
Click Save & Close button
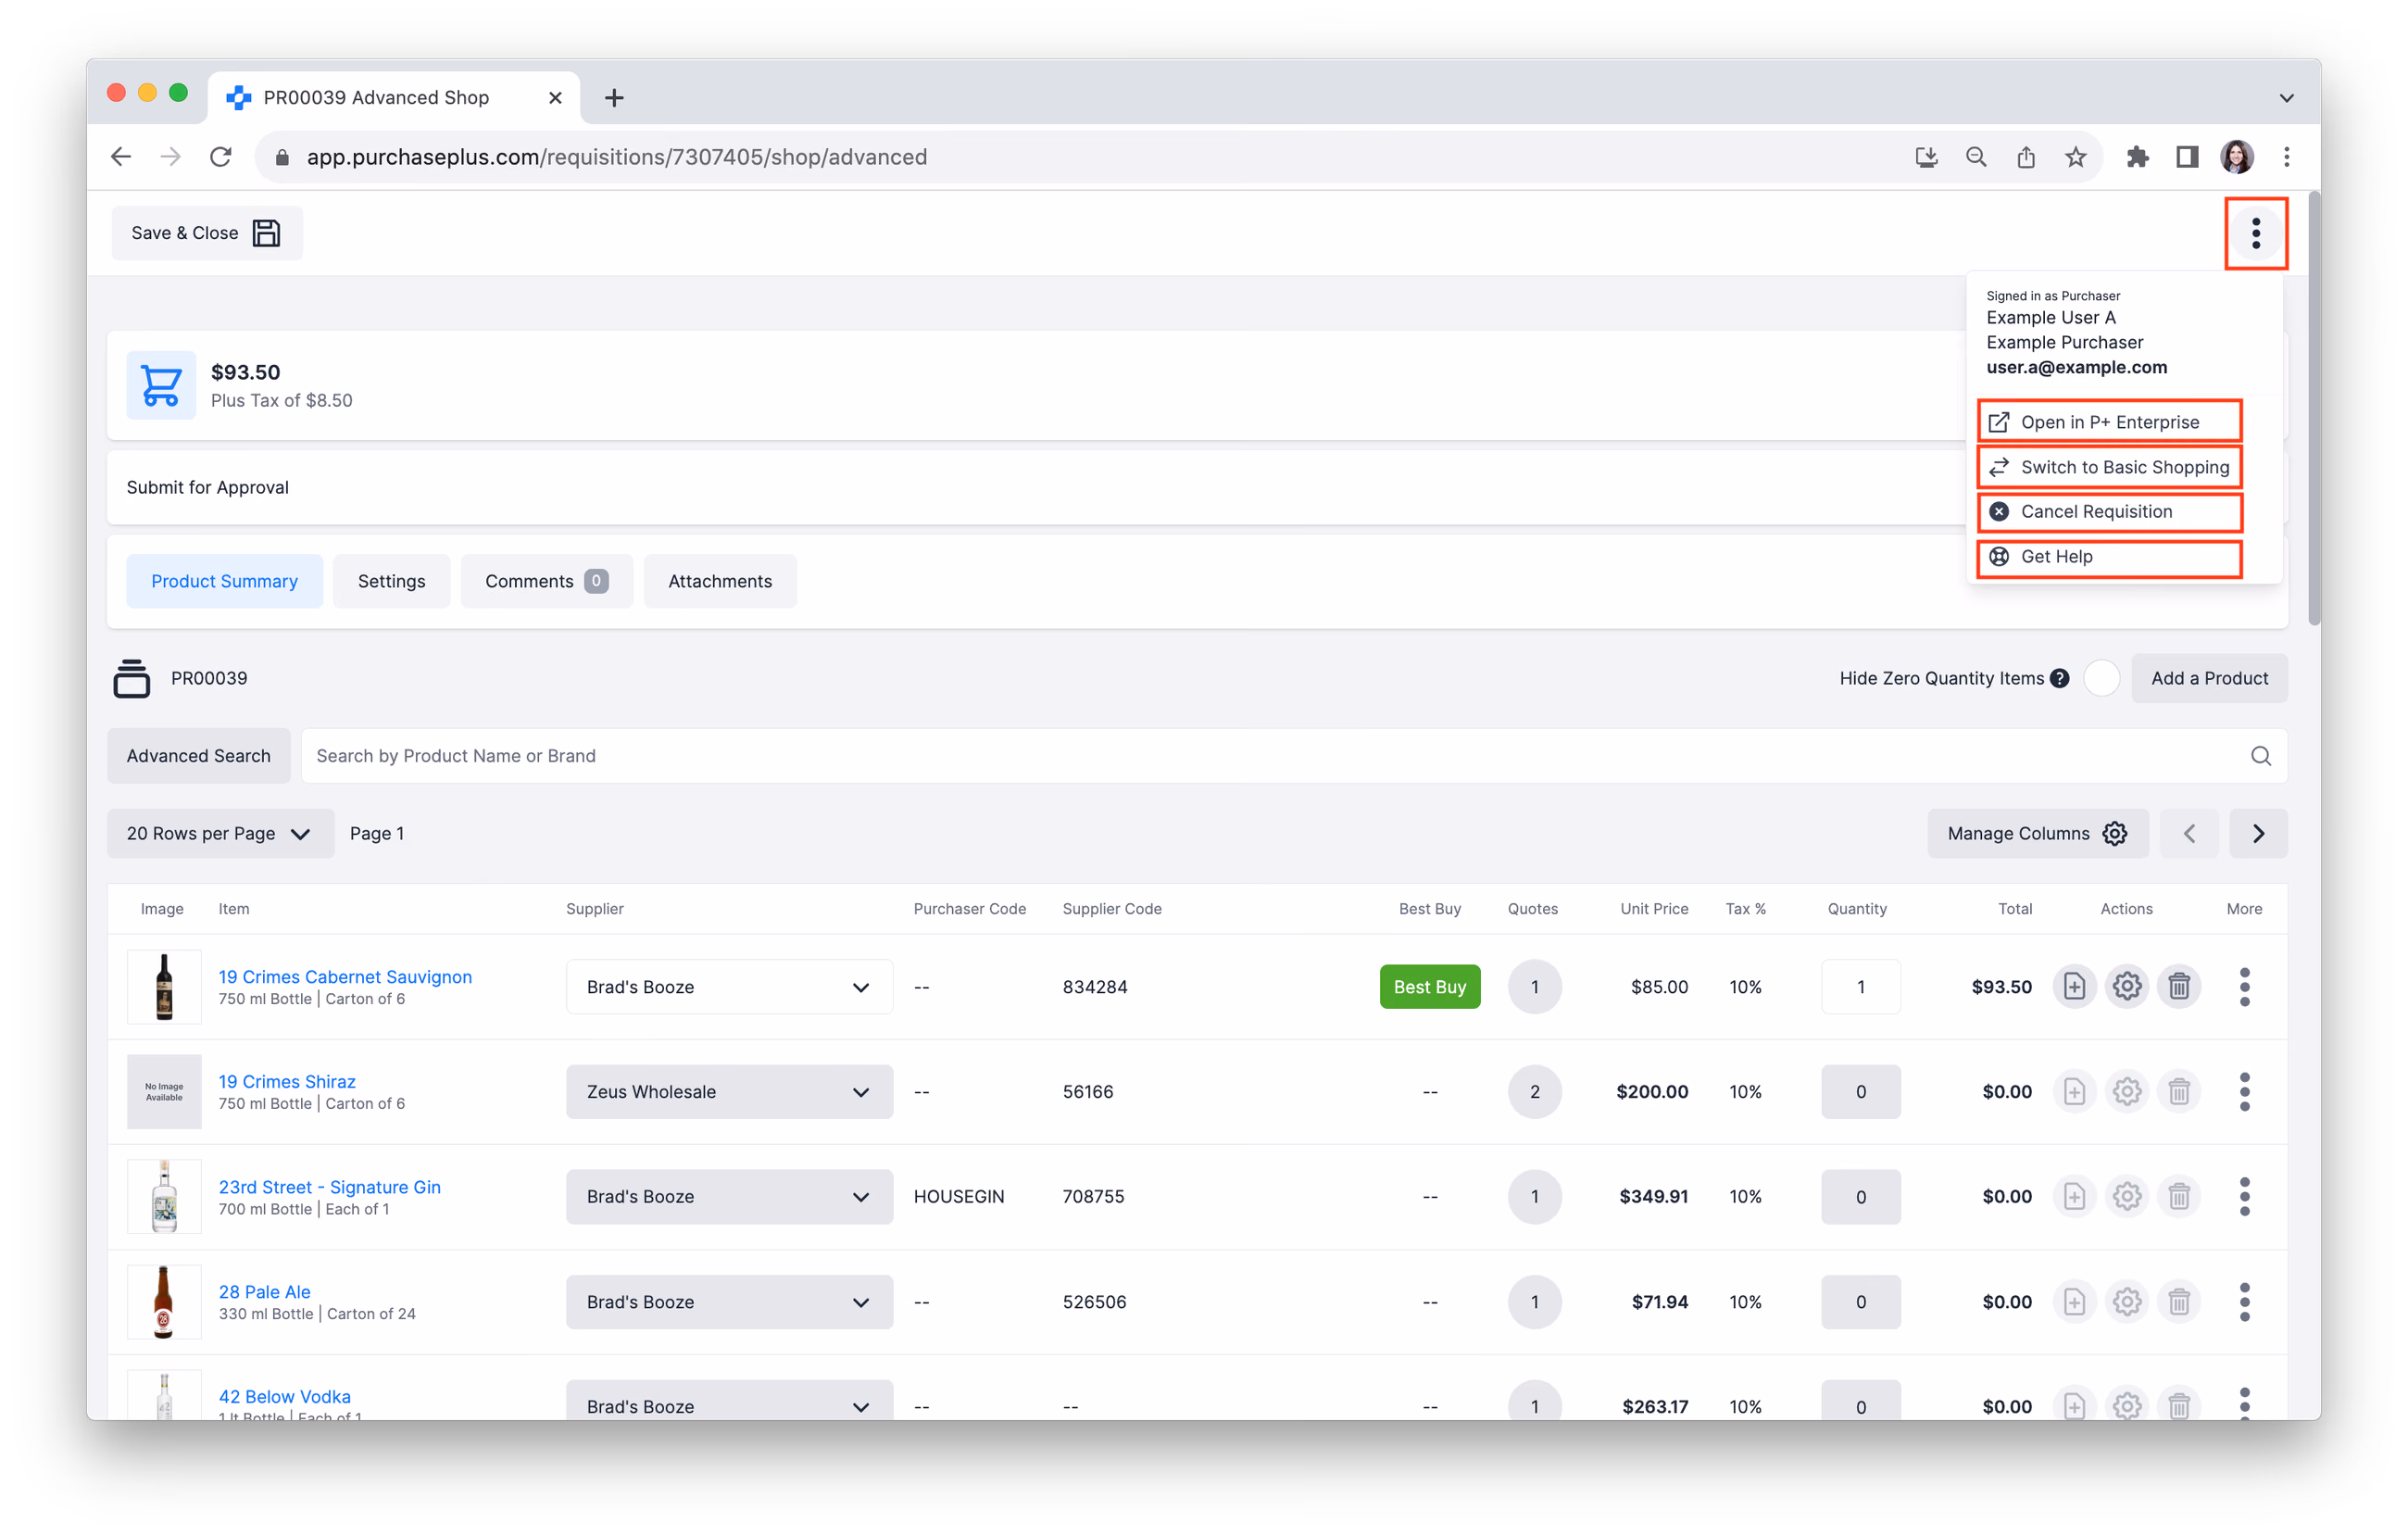coord(207,233)
